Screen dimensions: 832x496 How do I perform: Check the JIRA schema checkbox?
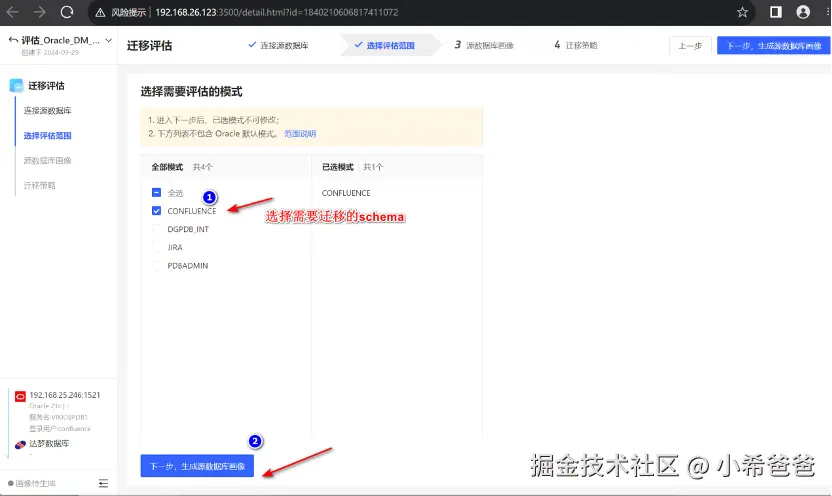coord(157,247)
